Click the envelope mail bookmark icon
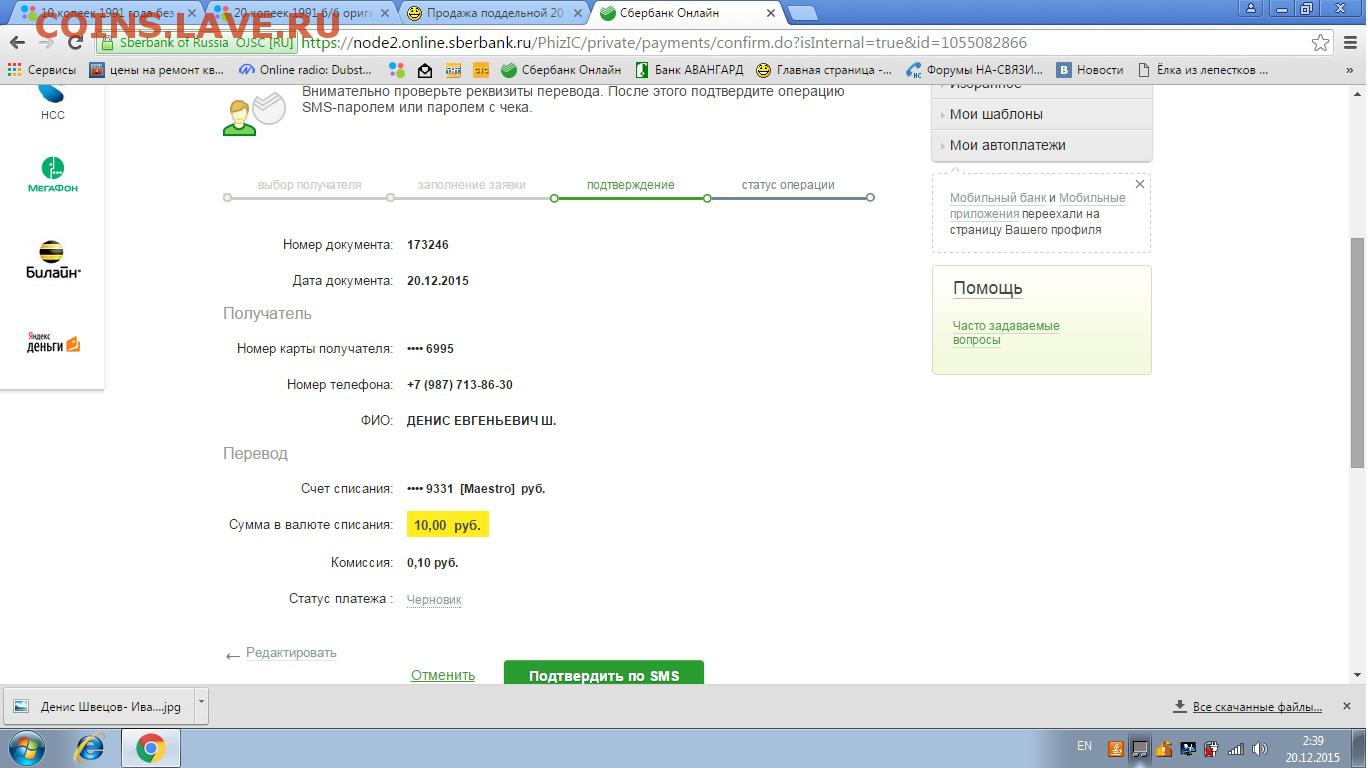Image resolution: width=1368 pixels, height=772 pixels. tap(425, 70)
